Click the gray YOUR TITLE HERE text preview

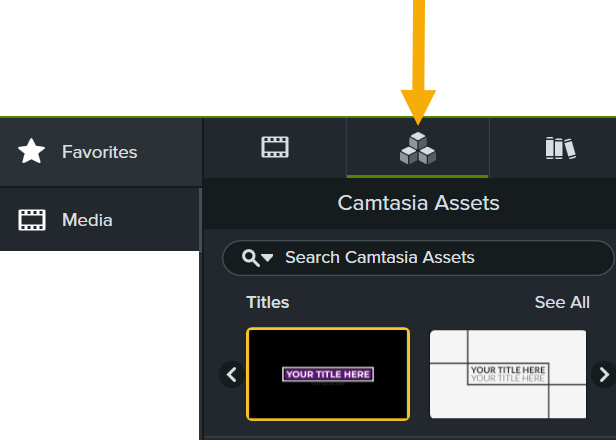[508, 374]
